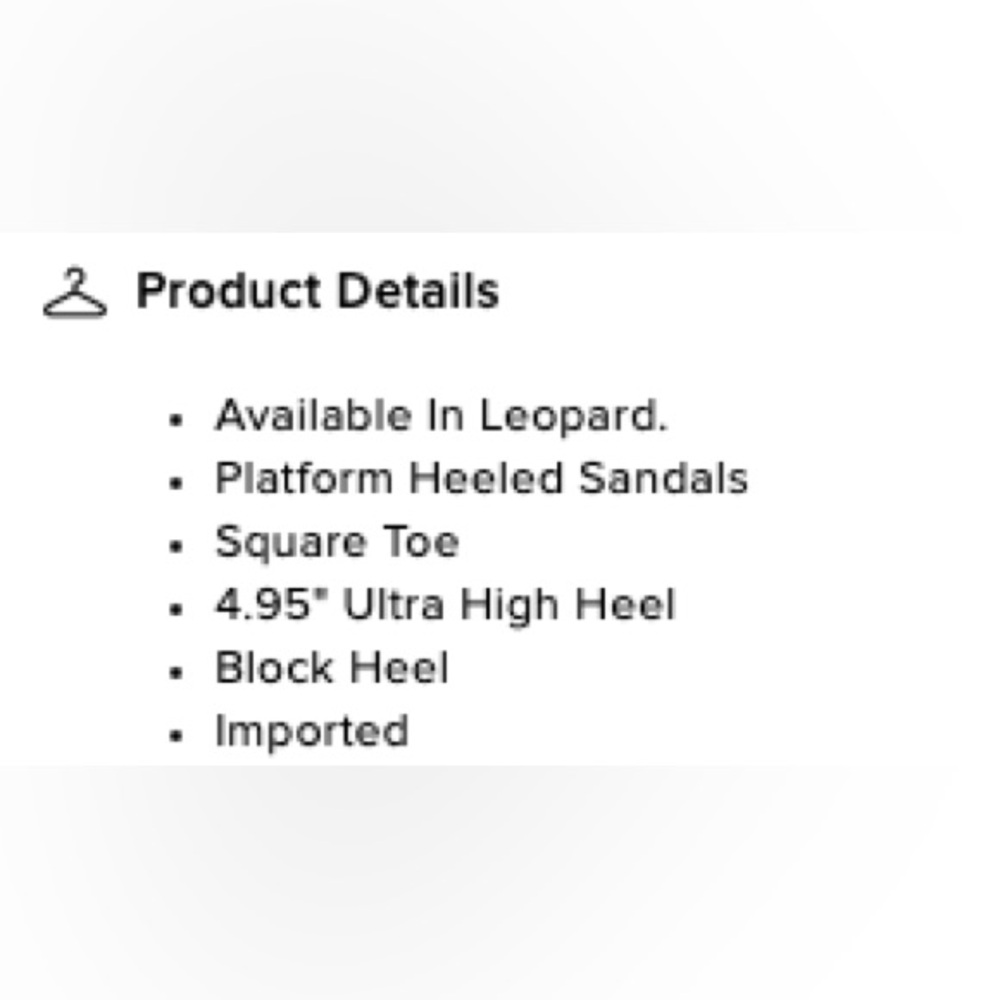The height and width of the screenshot is (1000, 1000).
Task: Click the bullet before 'Available In Leopard.'
Action: pyautogui.click(x=176, y=420)
